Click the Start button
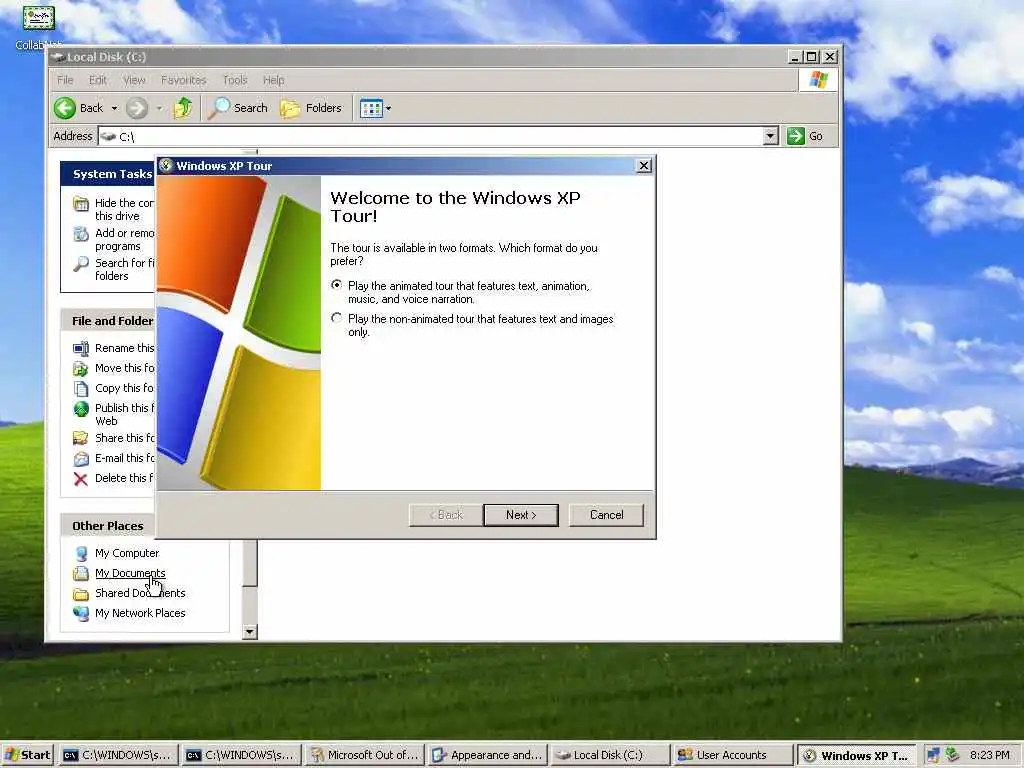This screenshot has width=1024, height=768. pyautogui.click(x=27, y=755)
